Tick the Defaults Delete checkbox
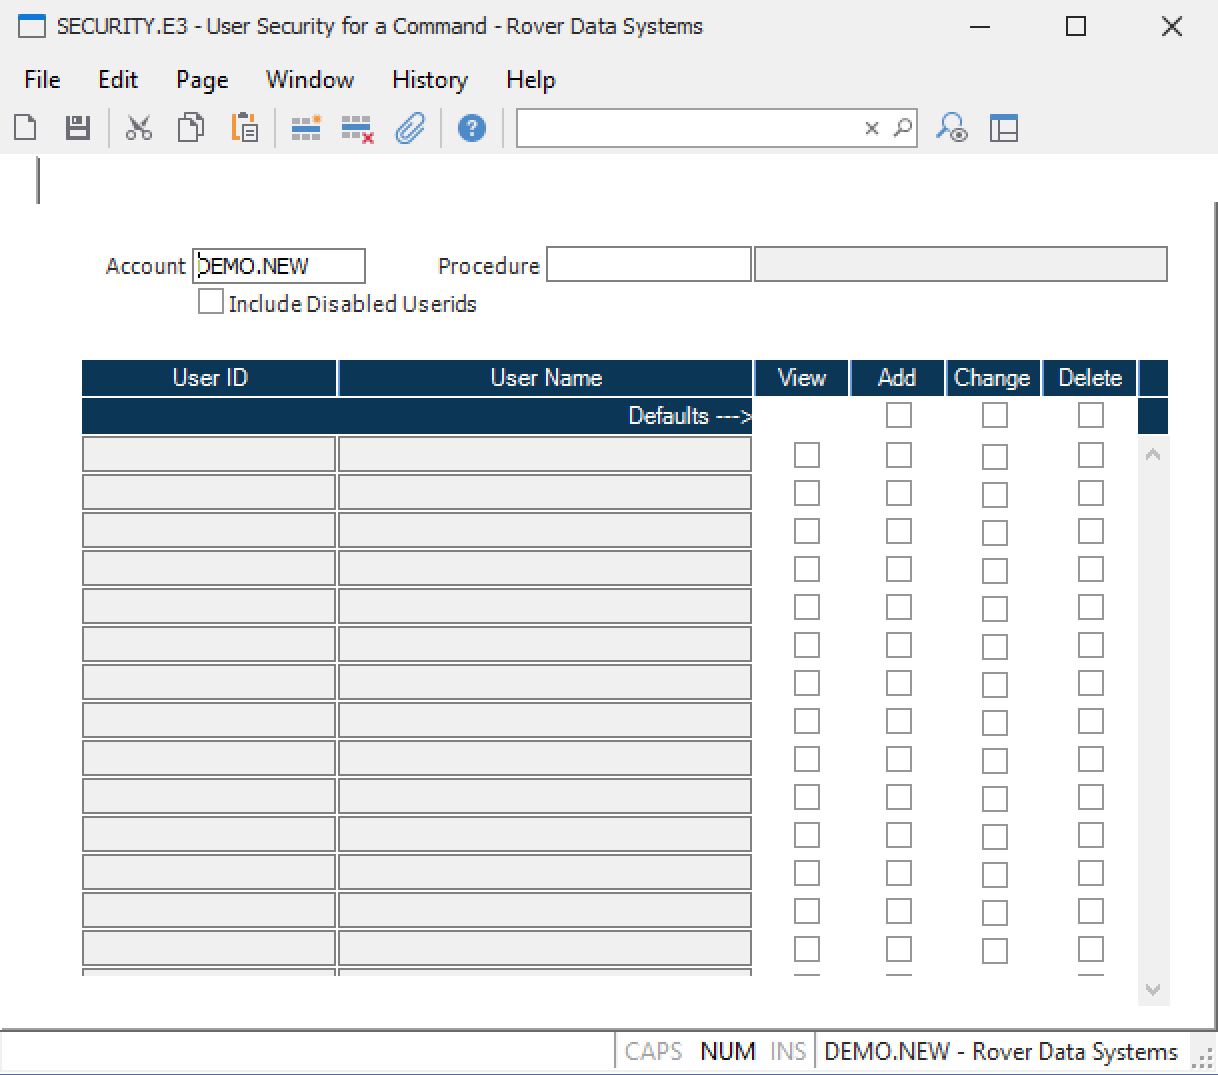The image size is (1218, 1075). (x=1090, y=415)
